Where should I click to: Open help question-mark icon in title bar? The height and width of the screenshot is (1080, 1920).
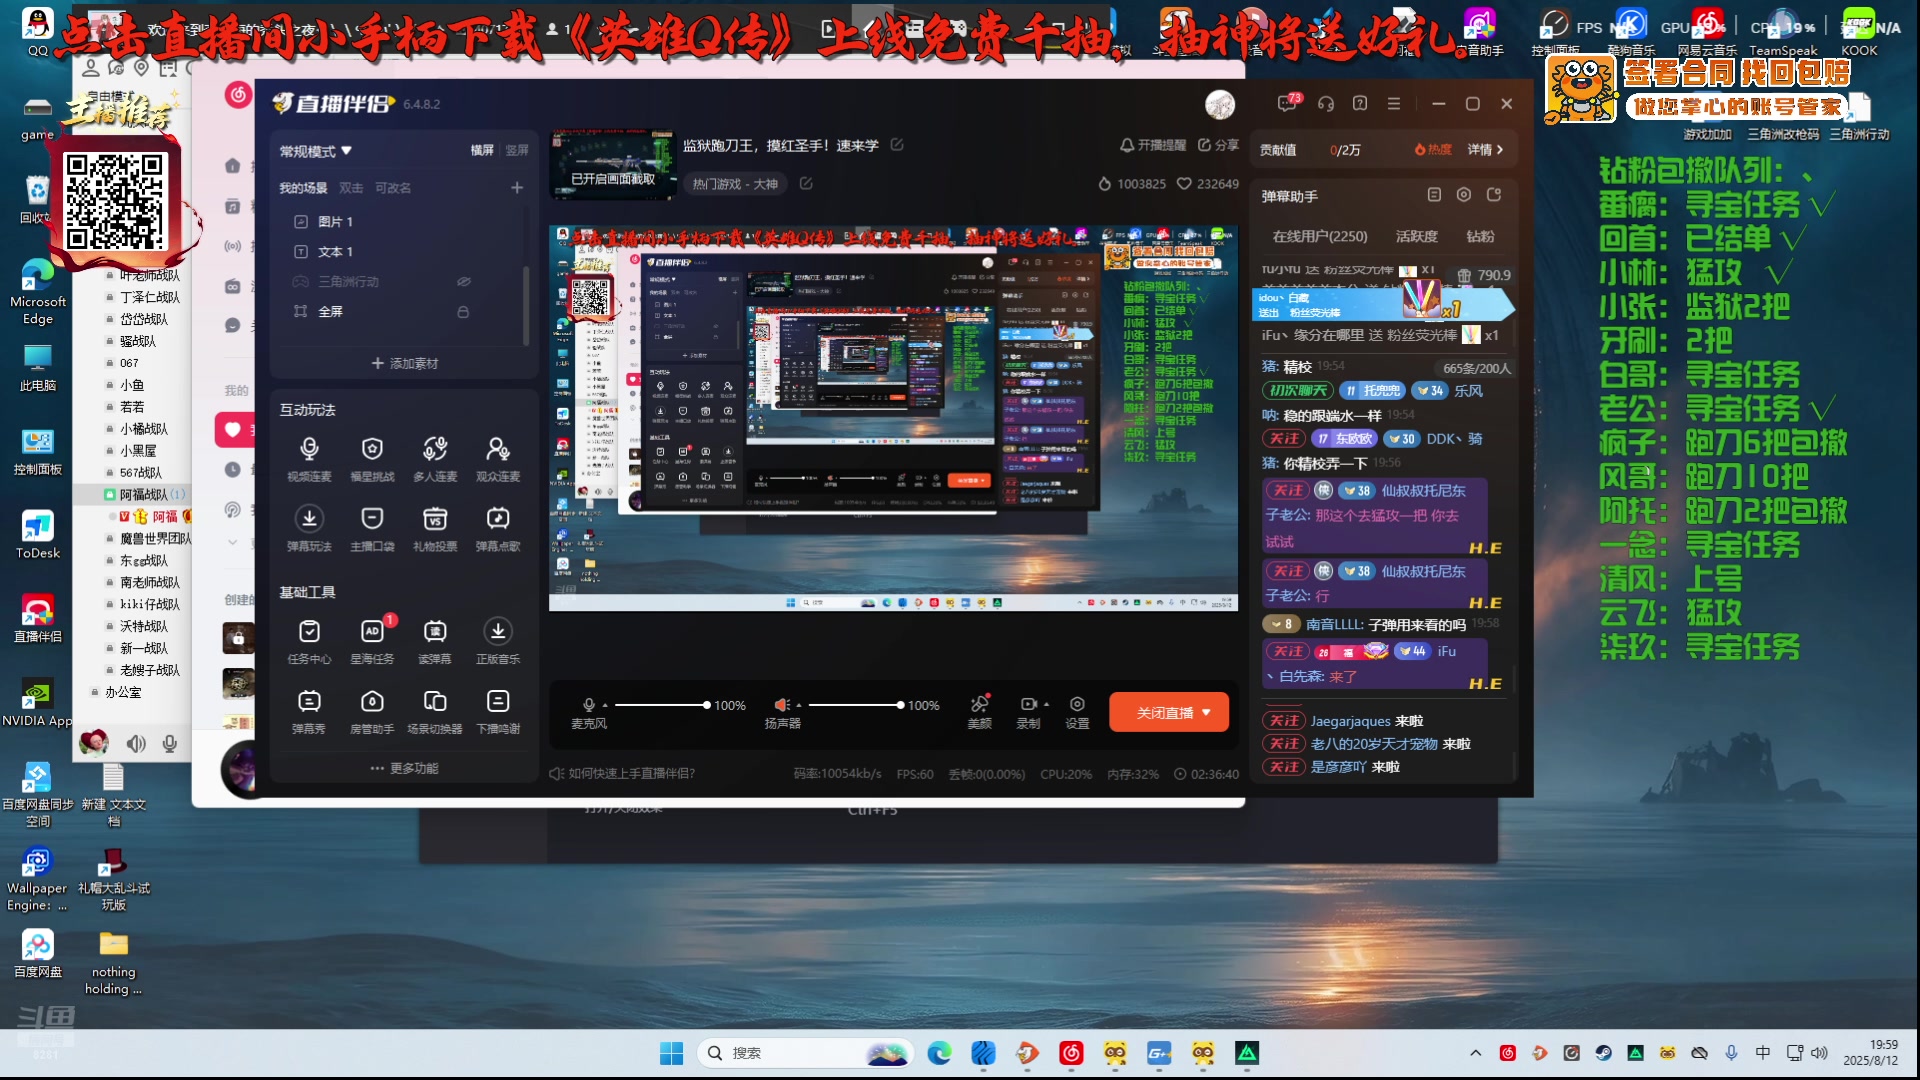[1360, 103]
